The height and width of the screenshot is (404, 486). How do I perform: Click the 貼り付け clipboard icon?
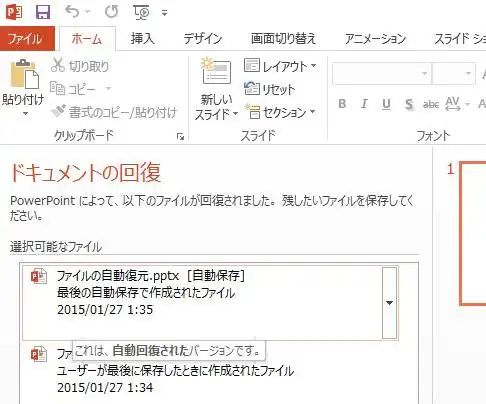pos(24,74)
